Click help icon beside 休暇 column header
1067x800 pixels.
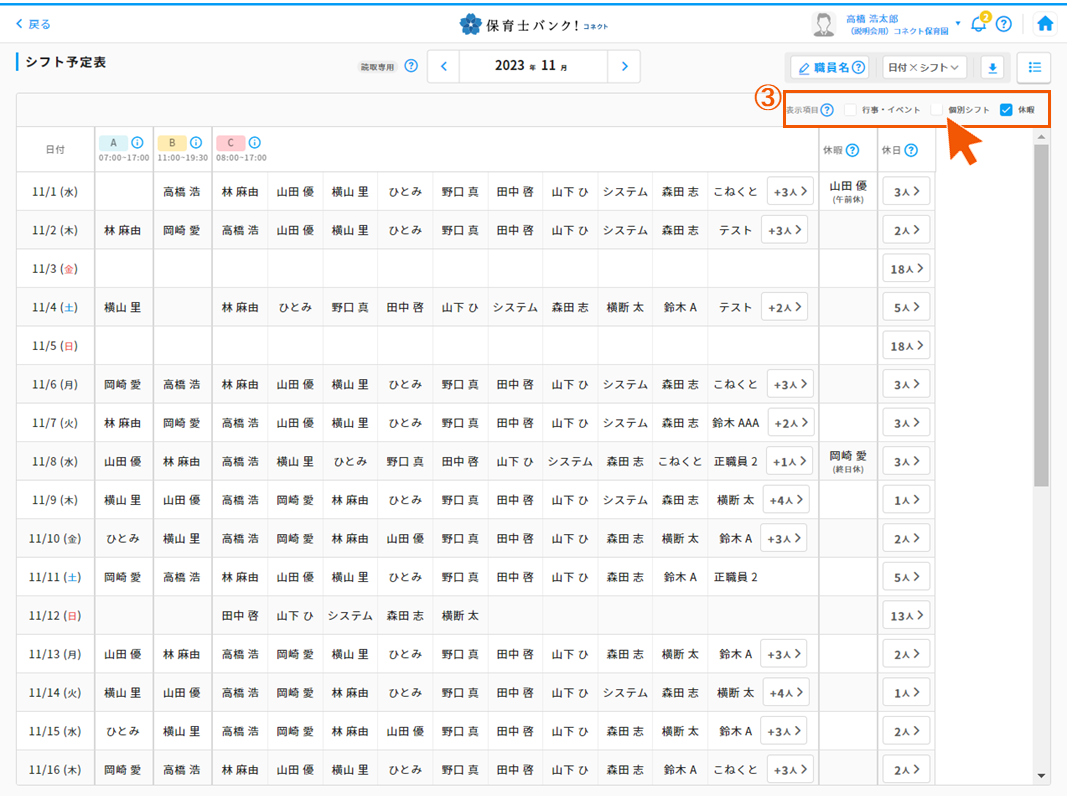coord(852,151)
